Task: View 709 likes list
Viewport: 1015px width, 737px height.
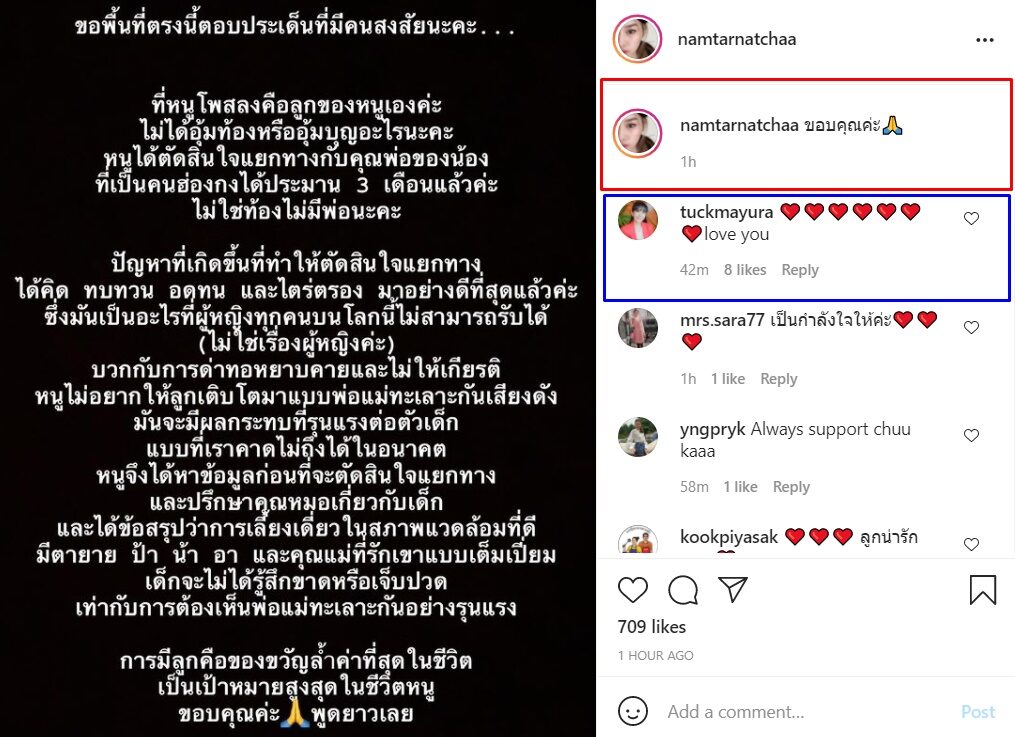Action: click(x=651, y=626)
